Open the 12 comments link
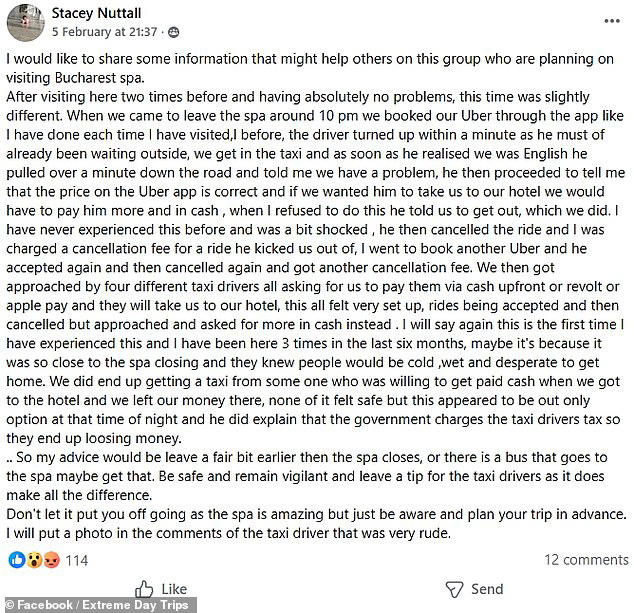634x613 pixels. (586, 560)
